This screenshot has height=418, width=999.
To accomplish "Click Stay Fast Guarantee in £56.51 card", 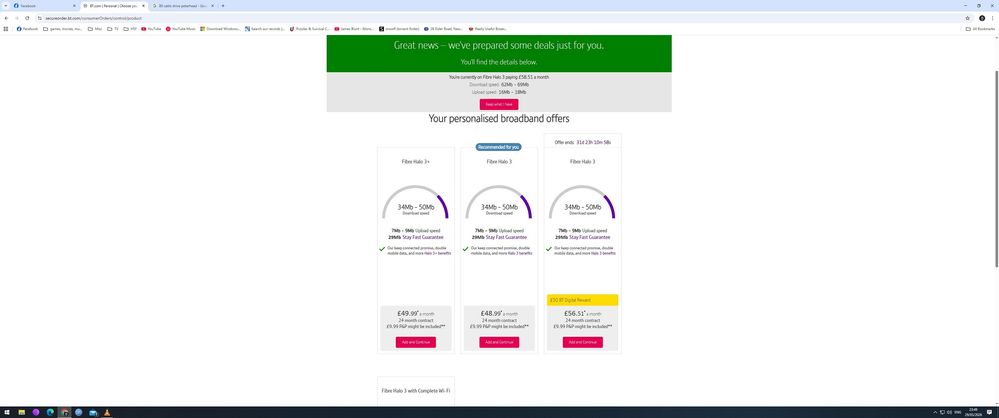I will [x=590, y=237].
